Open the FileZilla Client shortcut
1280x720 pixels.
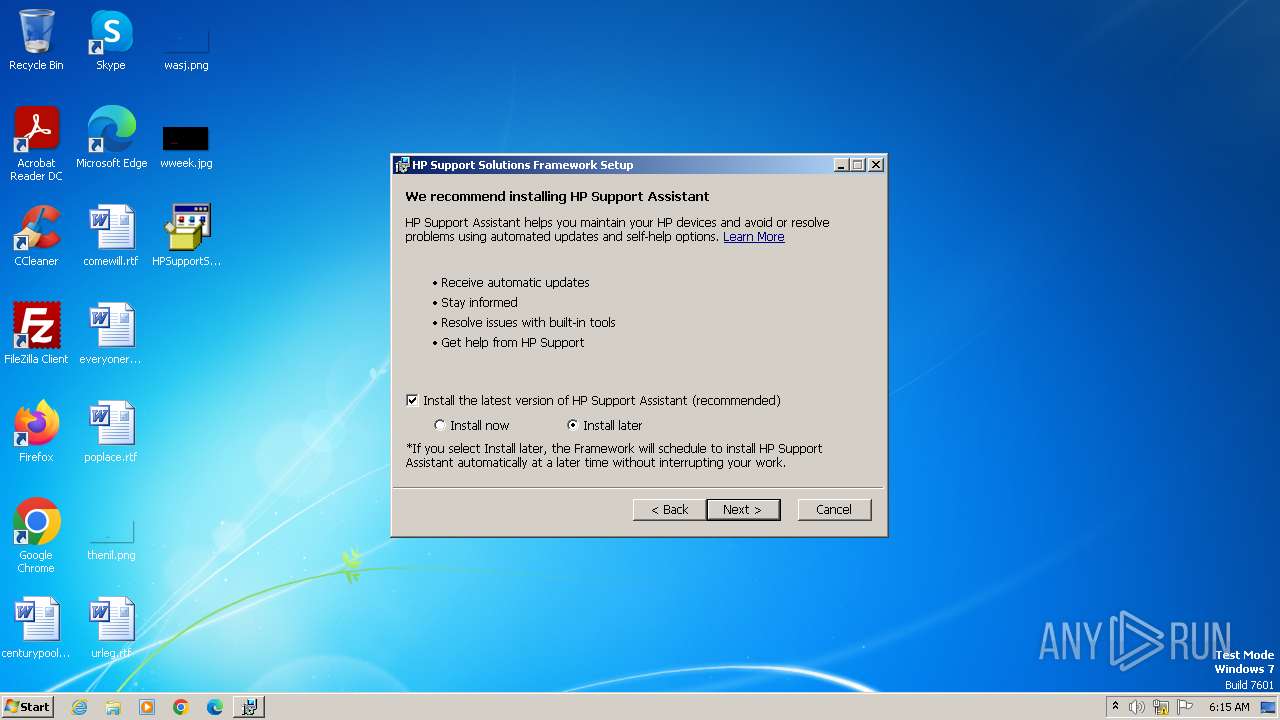36,334
